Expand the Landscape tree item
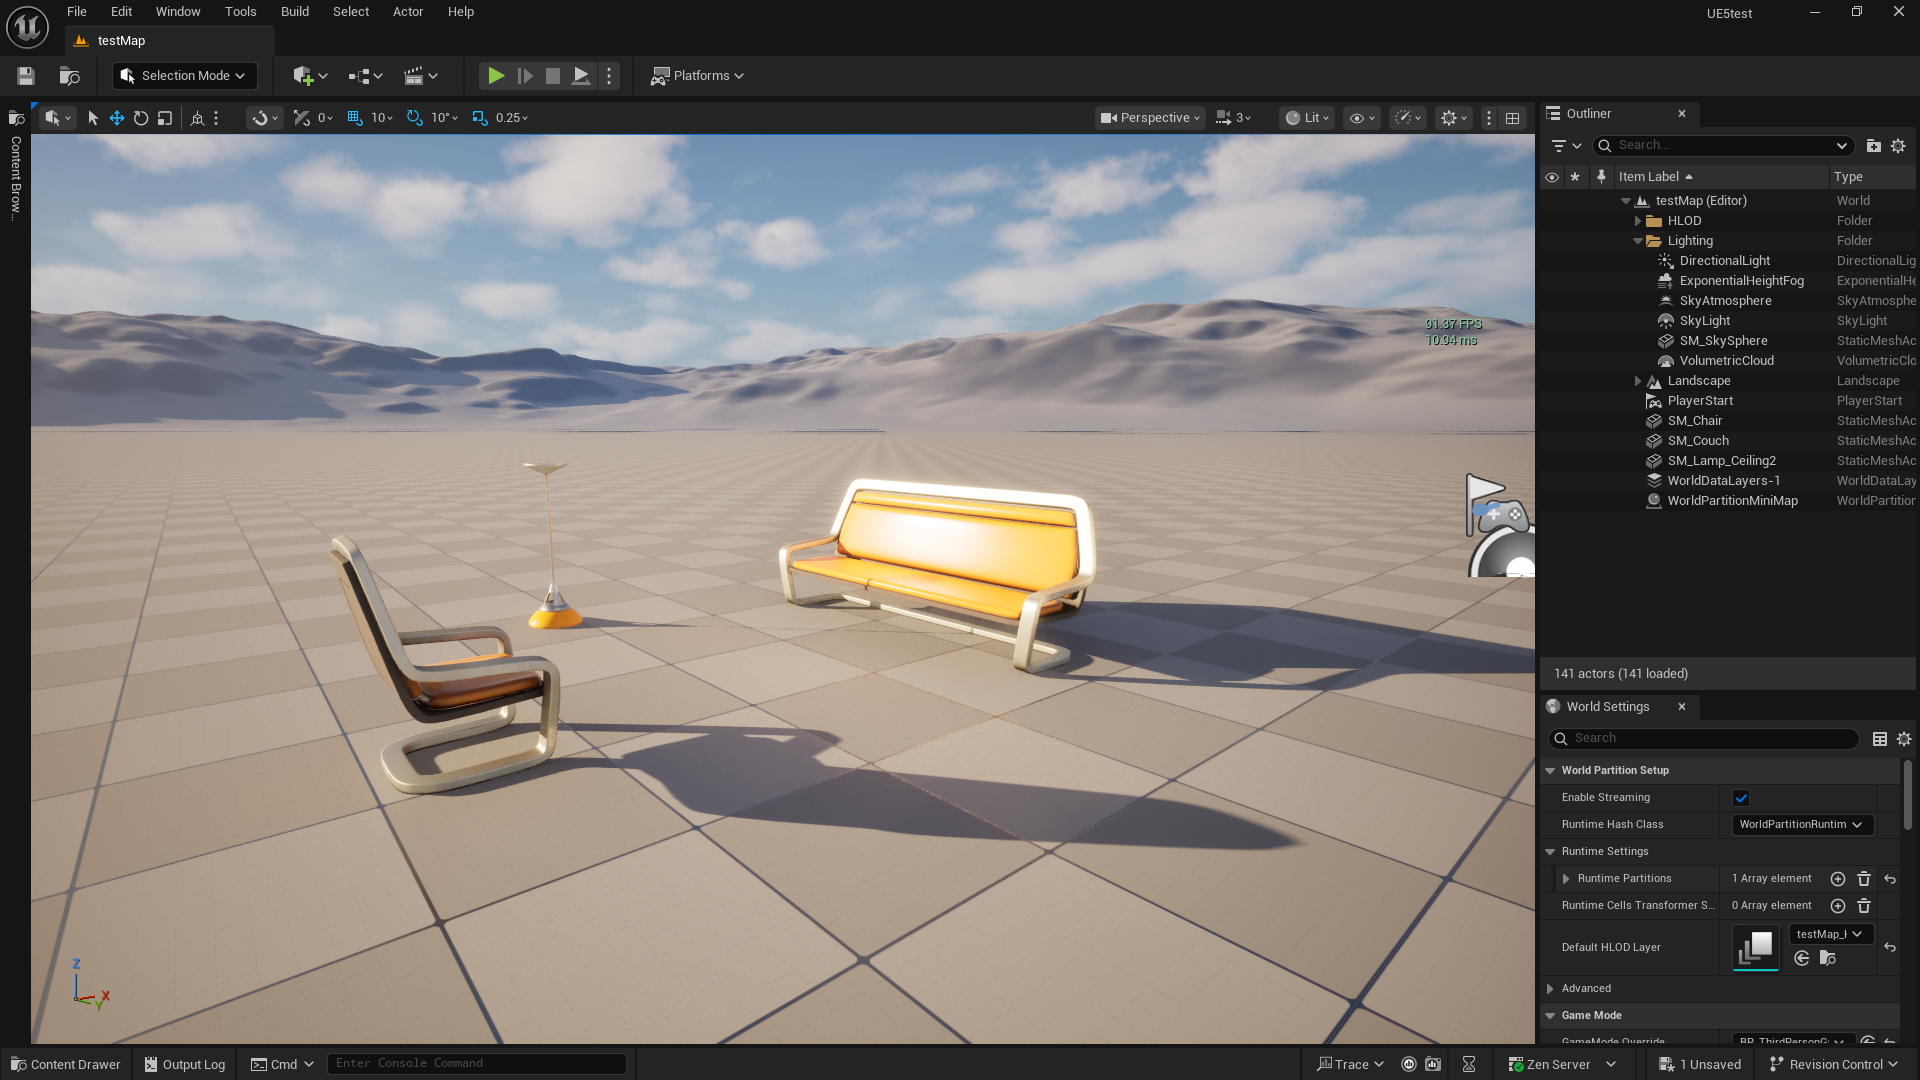 pyautogui.click(x=1638, y=381)
